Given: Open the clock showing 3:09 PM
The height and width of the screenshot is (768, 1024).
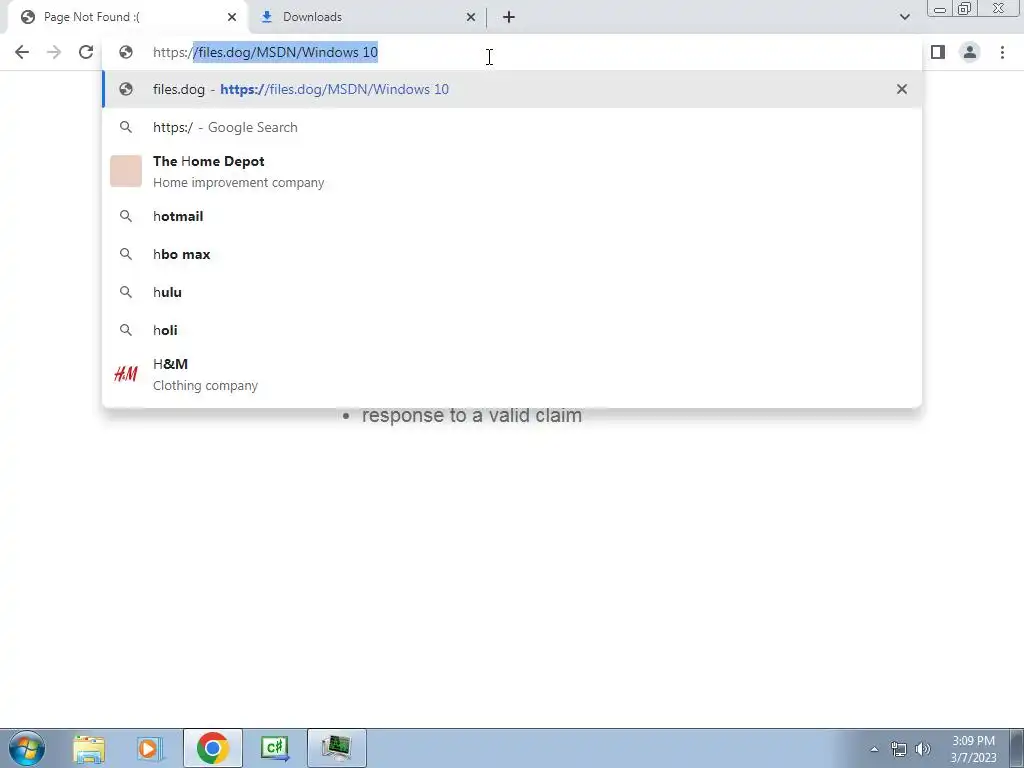Looking at the screenshot, I should pos(974,749).
